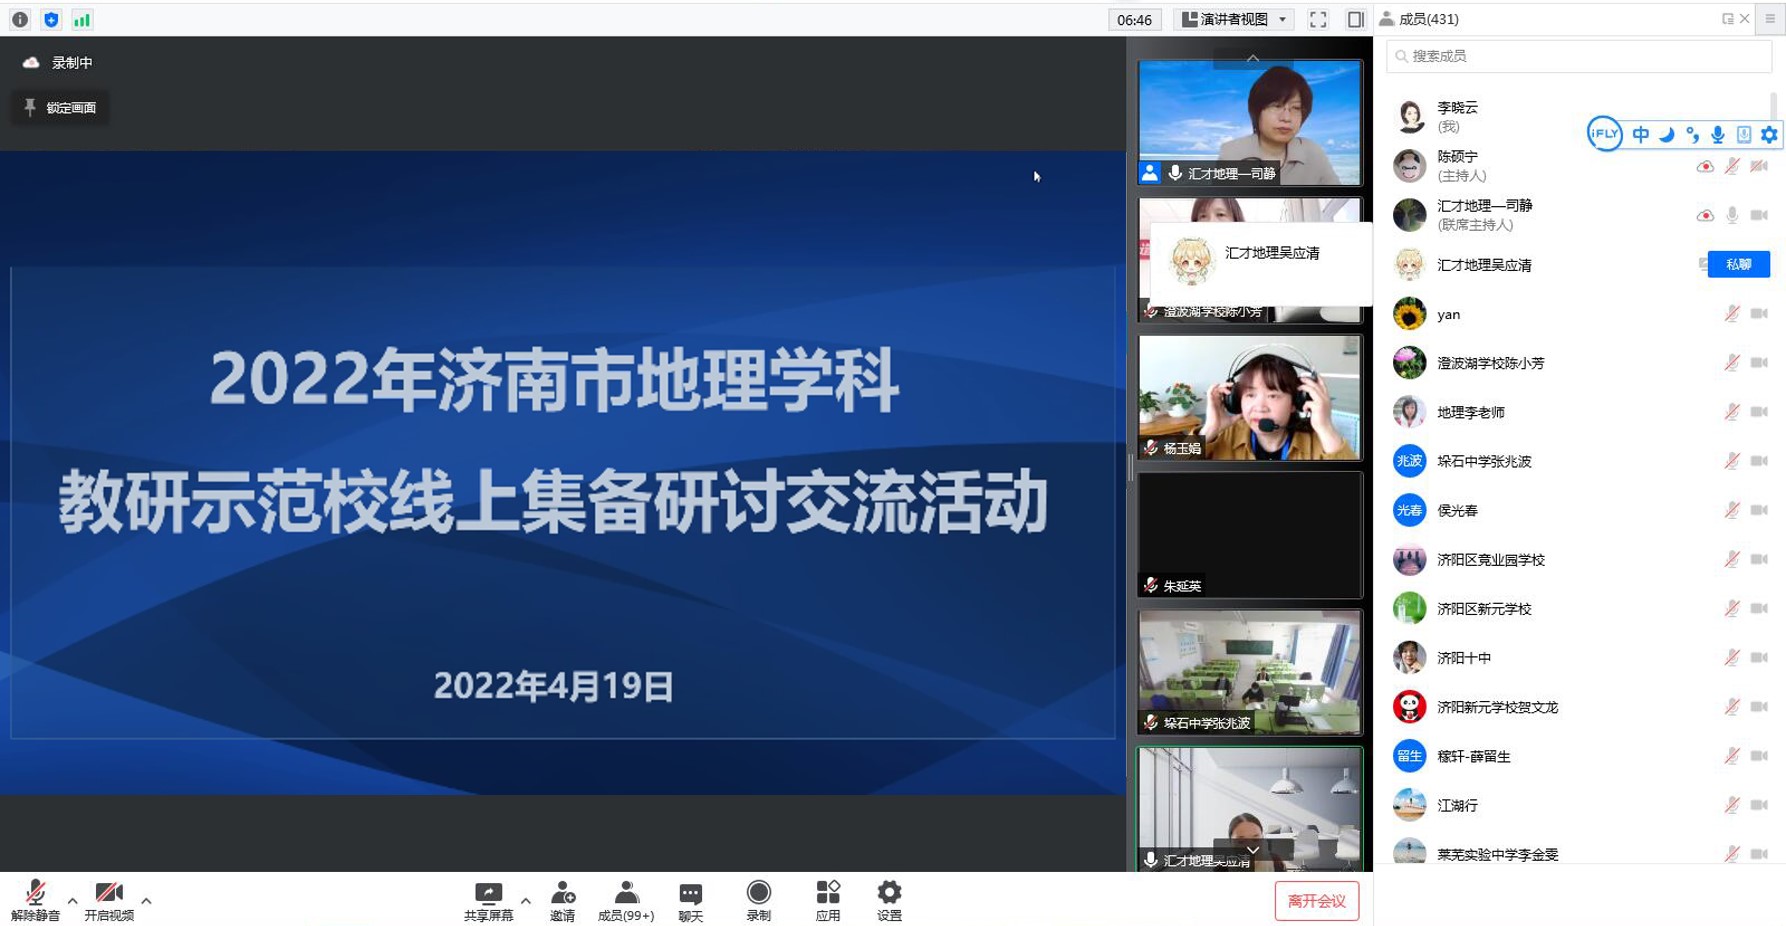Click the private chat (私聊) button
1786x926 pixels.
click(1738, 264)
